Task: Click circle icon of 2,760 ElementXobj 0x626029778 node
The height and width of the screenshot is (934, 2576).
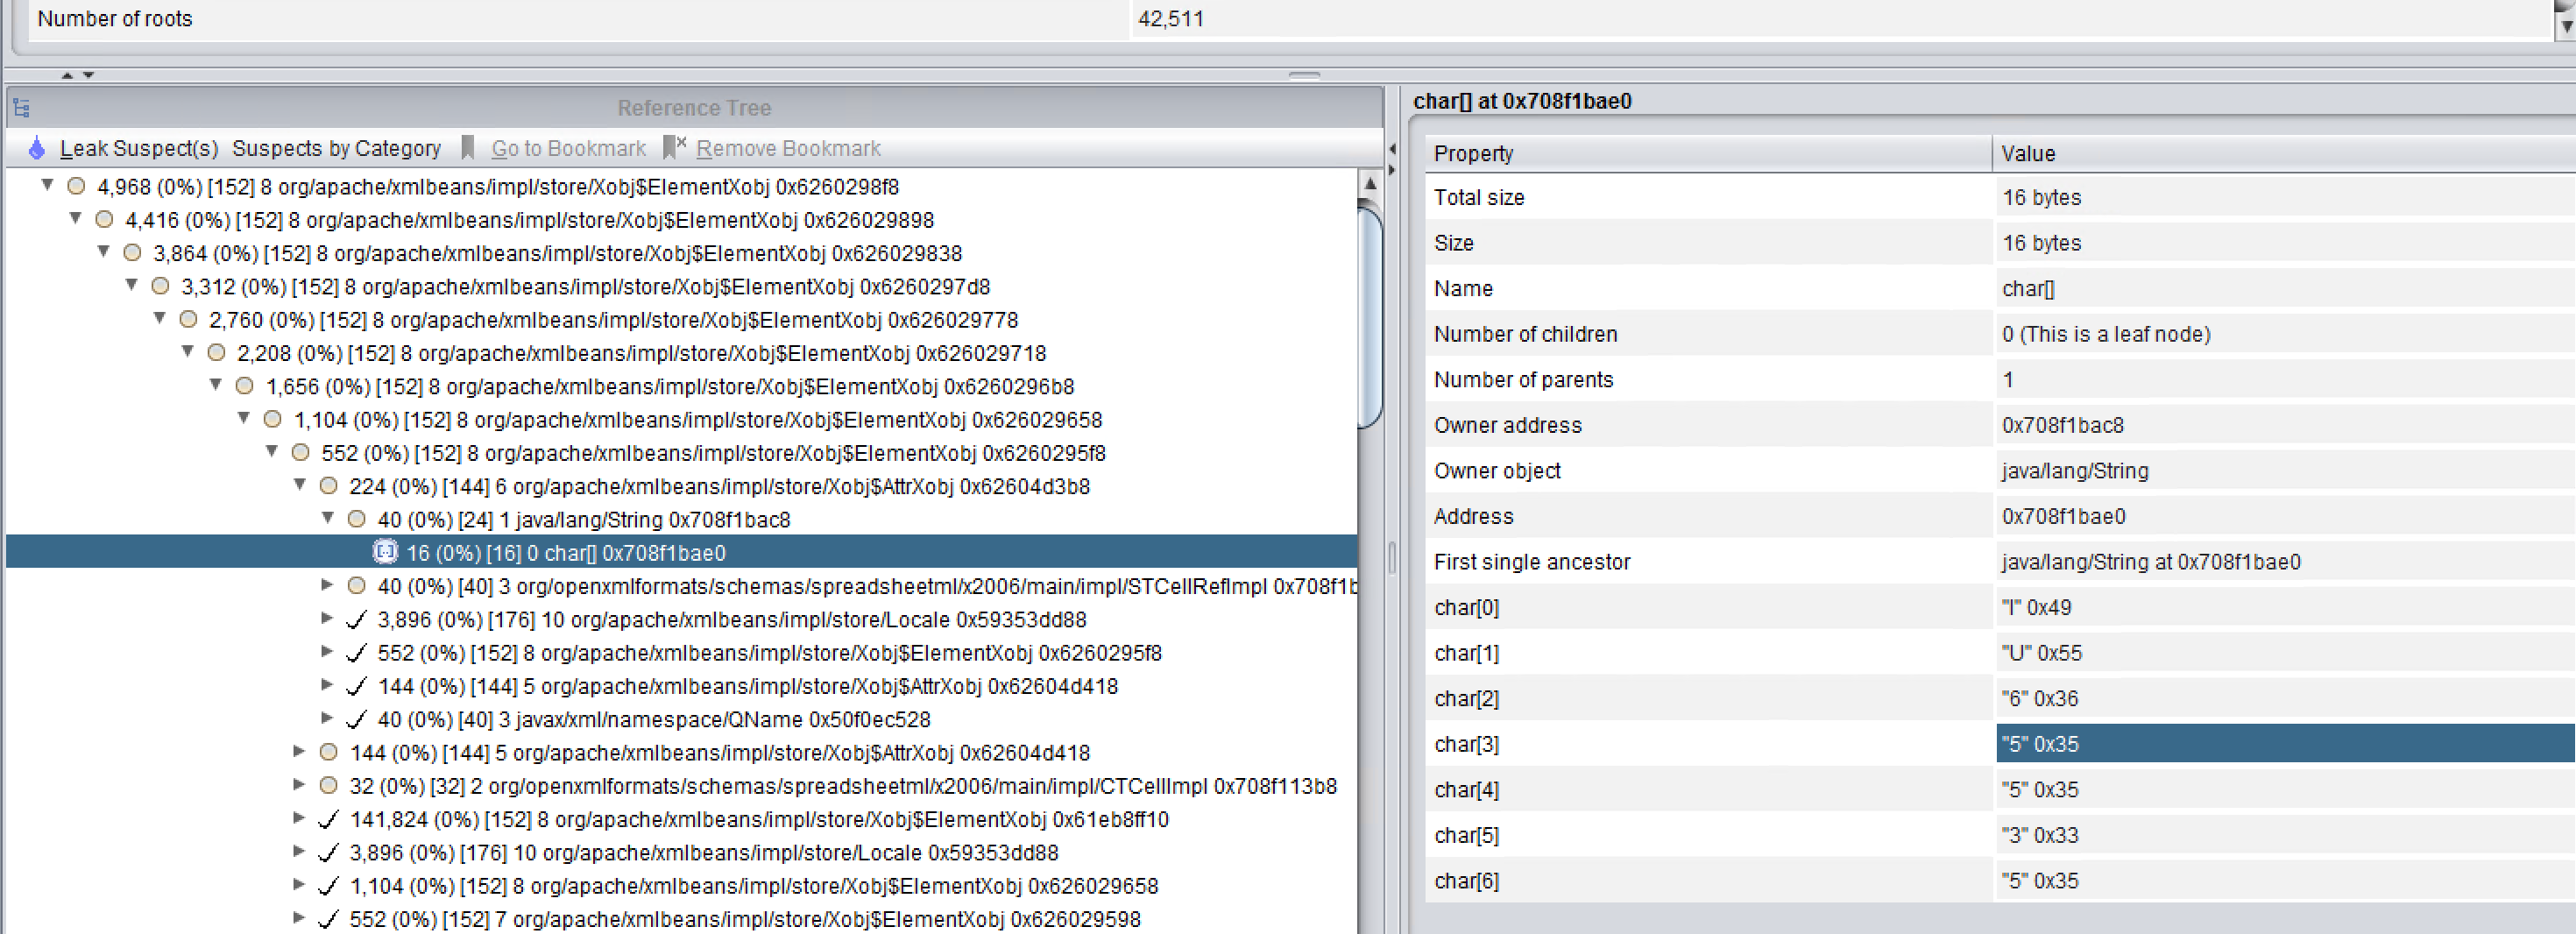Action: pyautogui.click(x=189, y=319)
